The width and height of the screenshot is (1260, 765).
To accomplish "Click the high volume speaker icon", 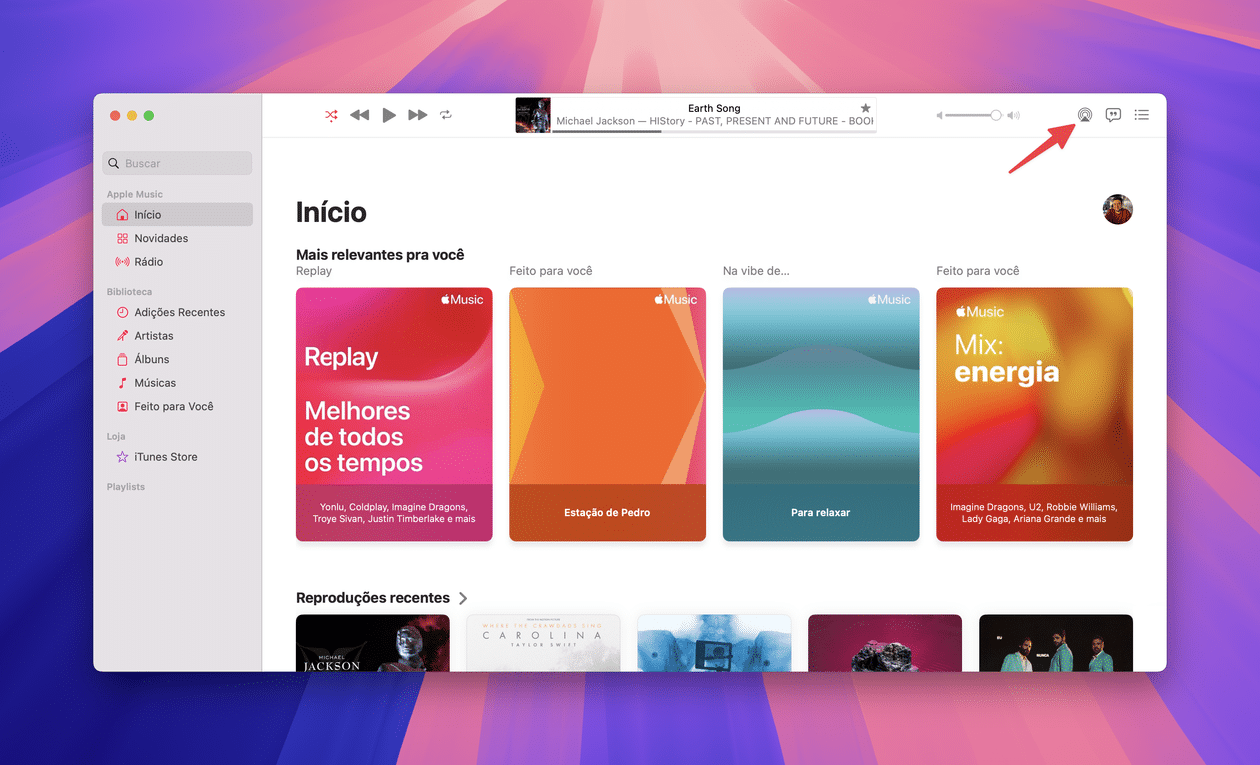I will [x=1013, y=115].
